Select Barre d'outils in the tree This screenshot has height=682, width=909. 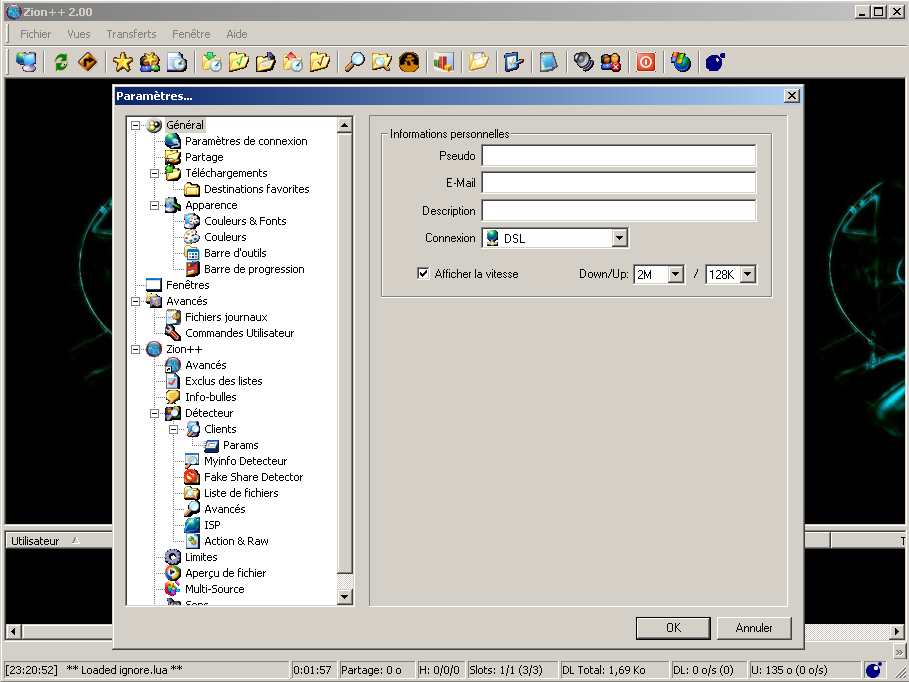click(235, 253)
